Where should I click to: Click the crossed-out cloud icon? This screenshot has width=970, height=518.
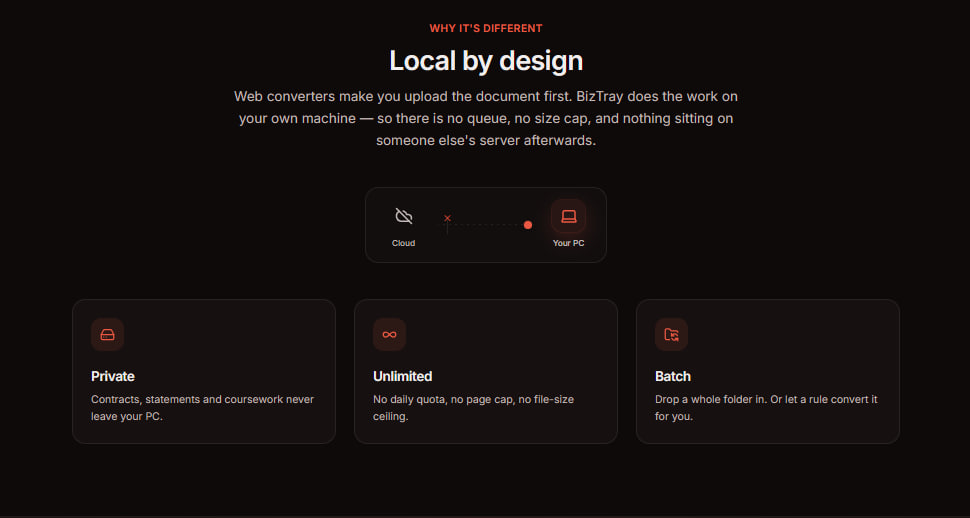pos(403,216)
